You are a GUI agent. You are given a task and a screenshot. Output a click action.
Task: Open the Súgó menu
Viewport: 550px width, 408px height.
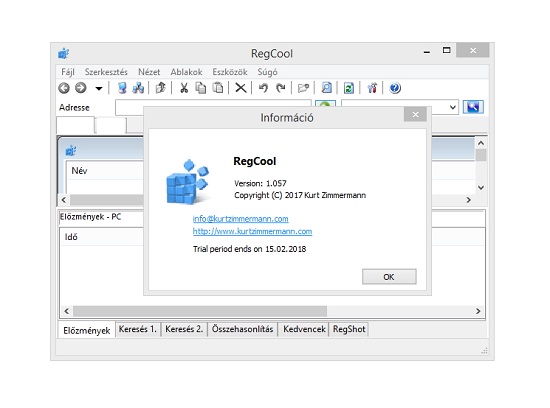pos(267,72)
